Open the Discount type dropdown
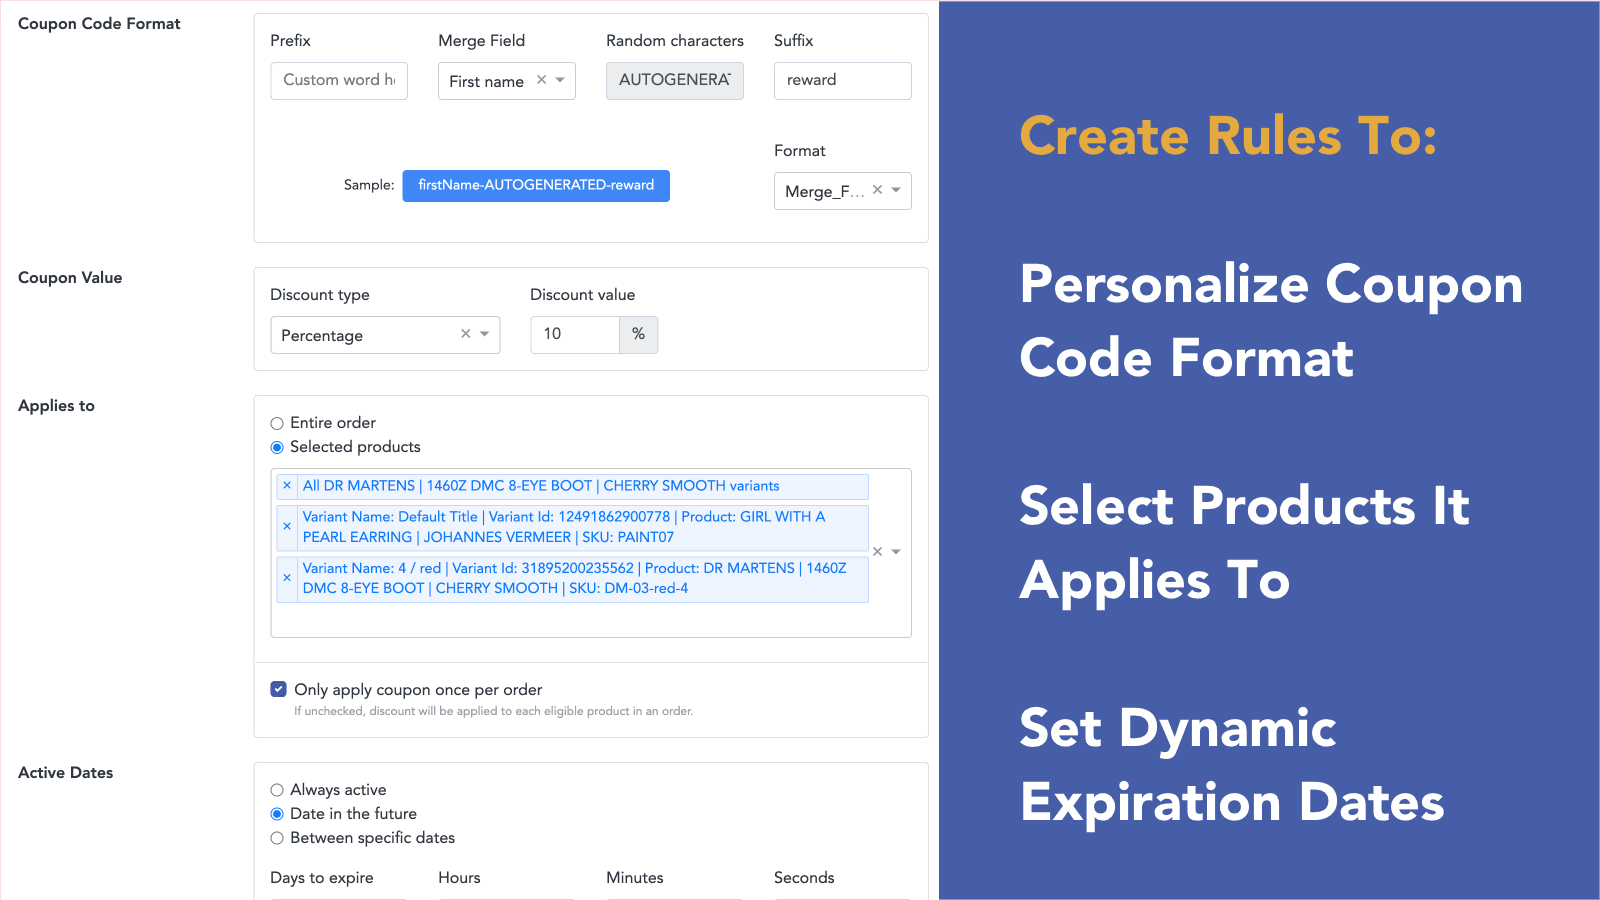The image size is (1600, 900). (485, 334)
